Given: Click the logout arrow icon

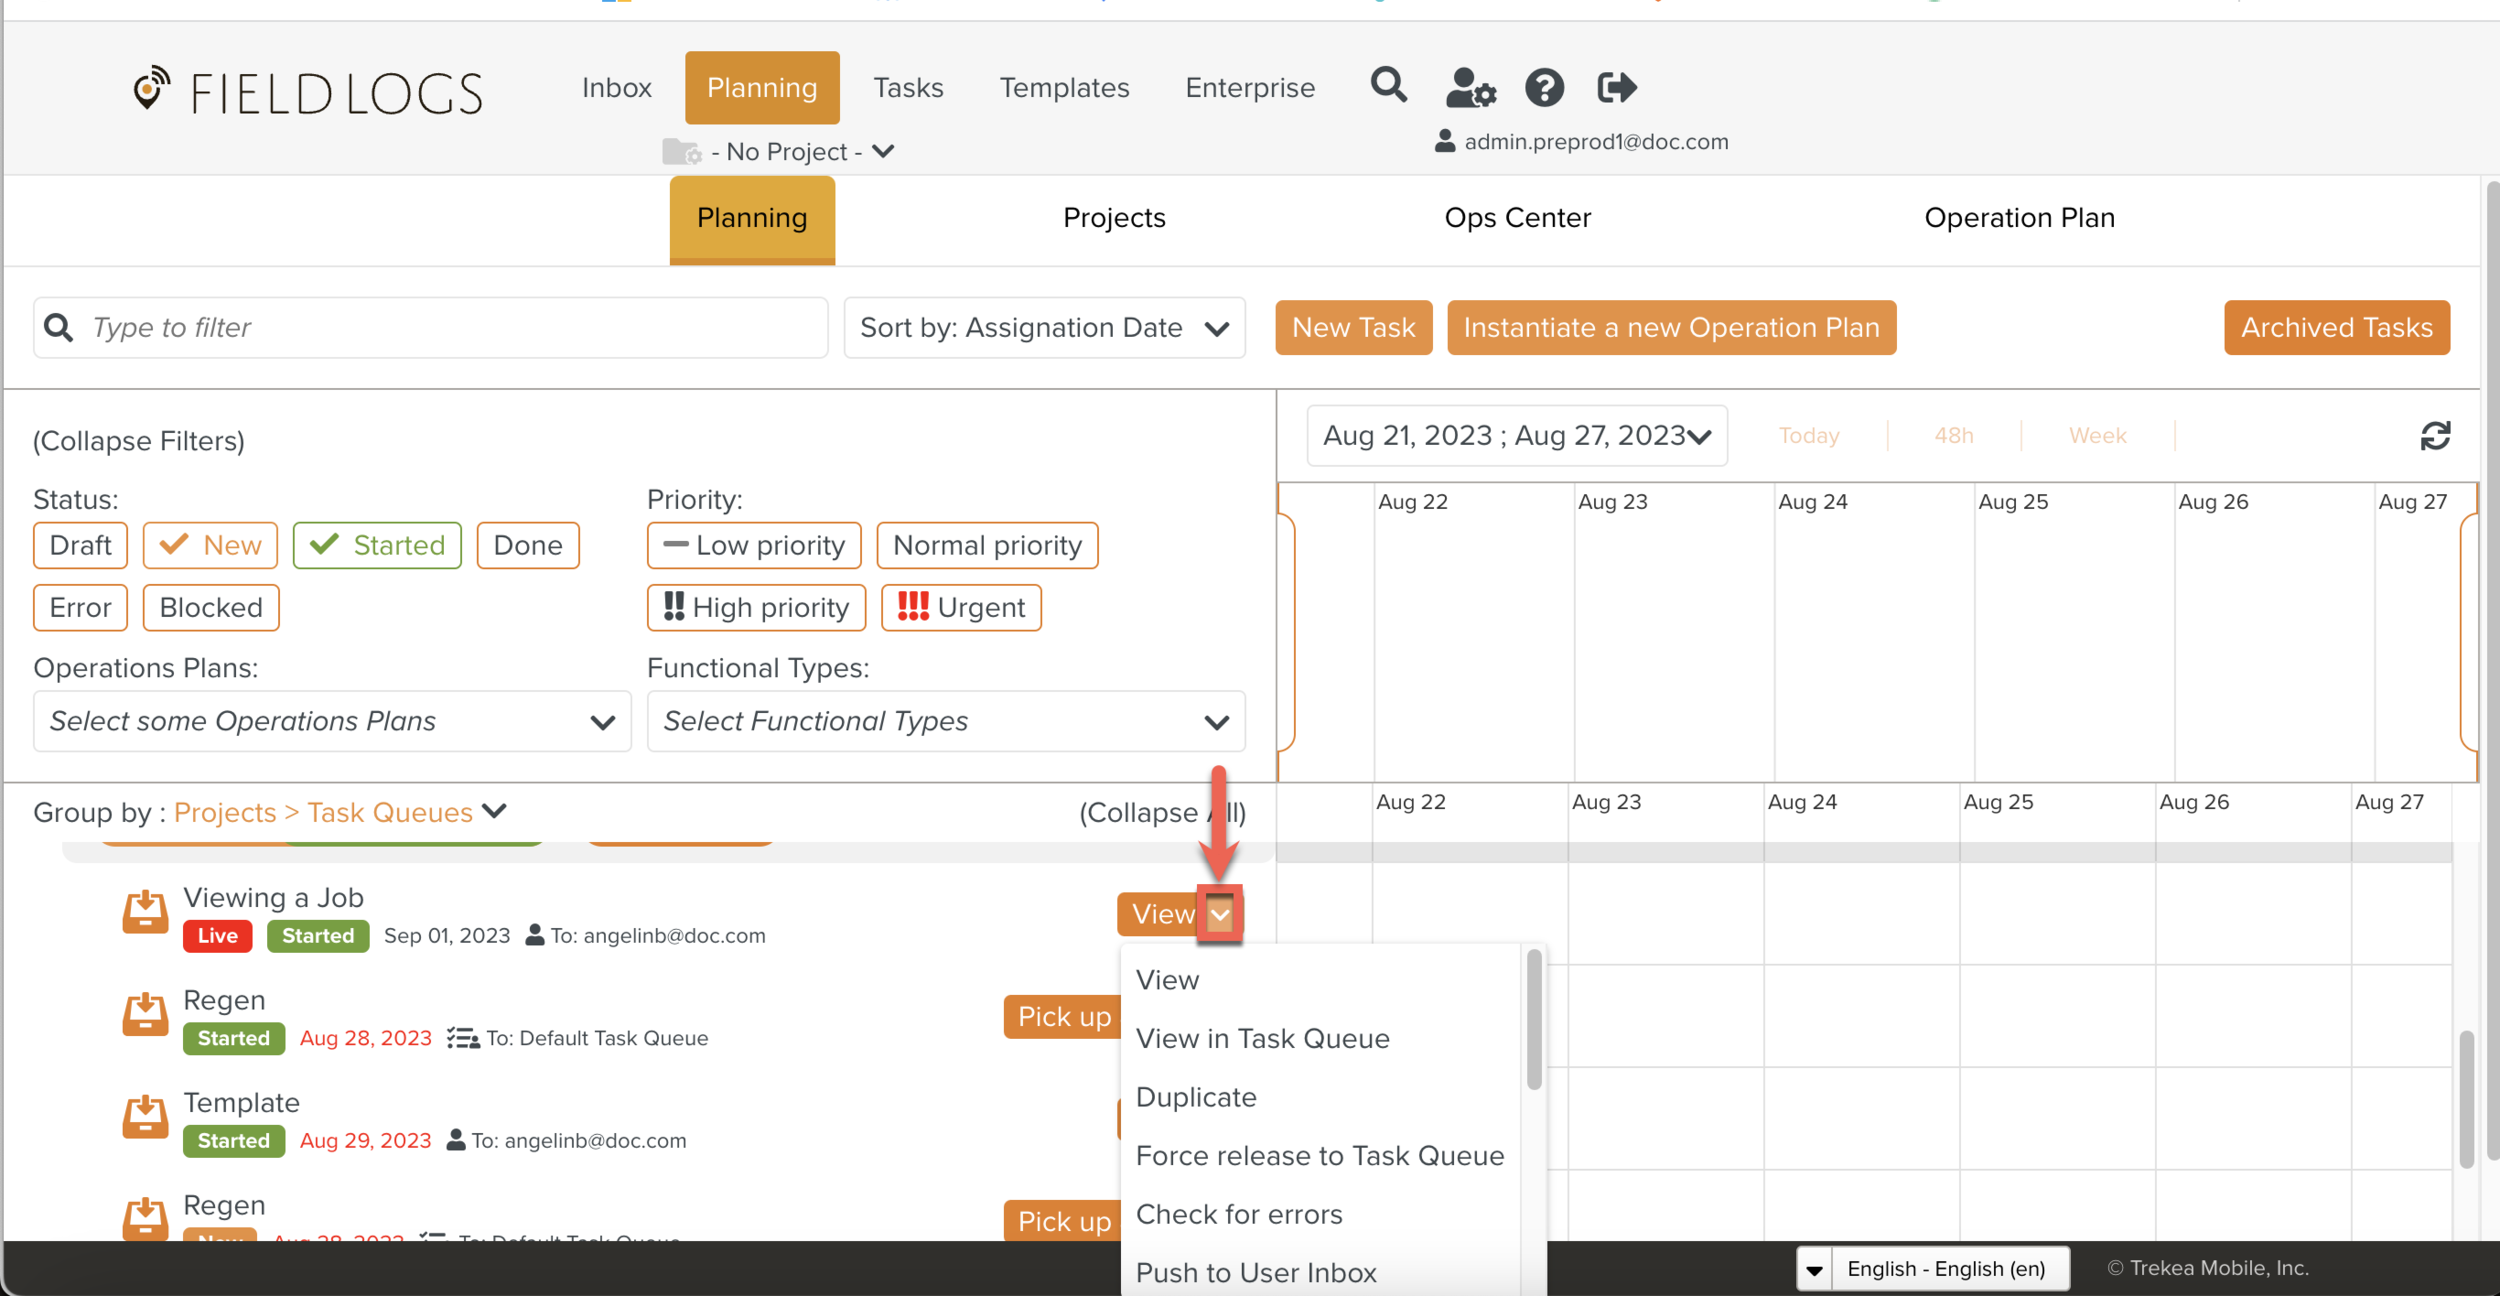Looking at the screenshot, I should click(x=1616, y=88).
